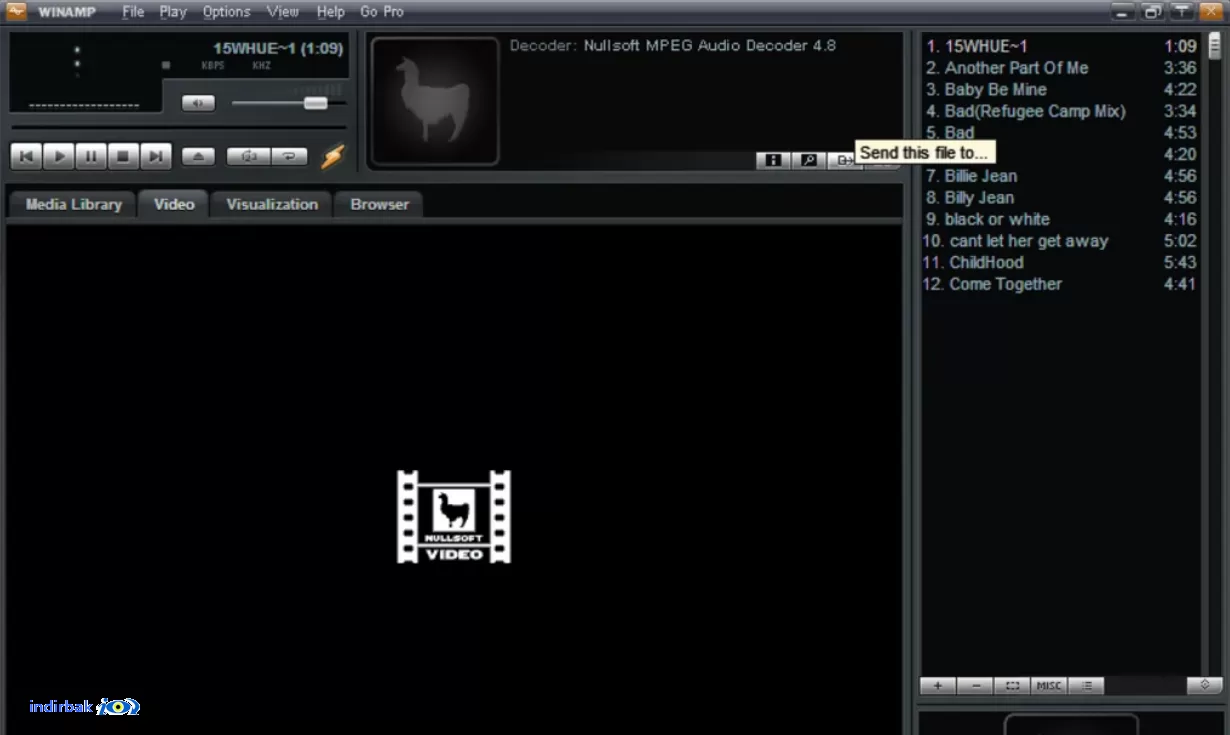The image size is (1230, 735).
Task: Click the song seek bar
Action: coord(178,127)
